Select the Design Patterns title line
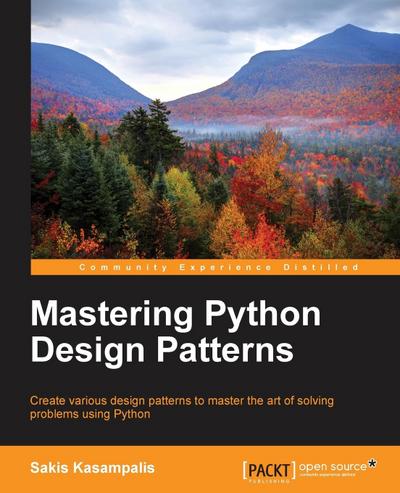400x493 pixels. 162,350
